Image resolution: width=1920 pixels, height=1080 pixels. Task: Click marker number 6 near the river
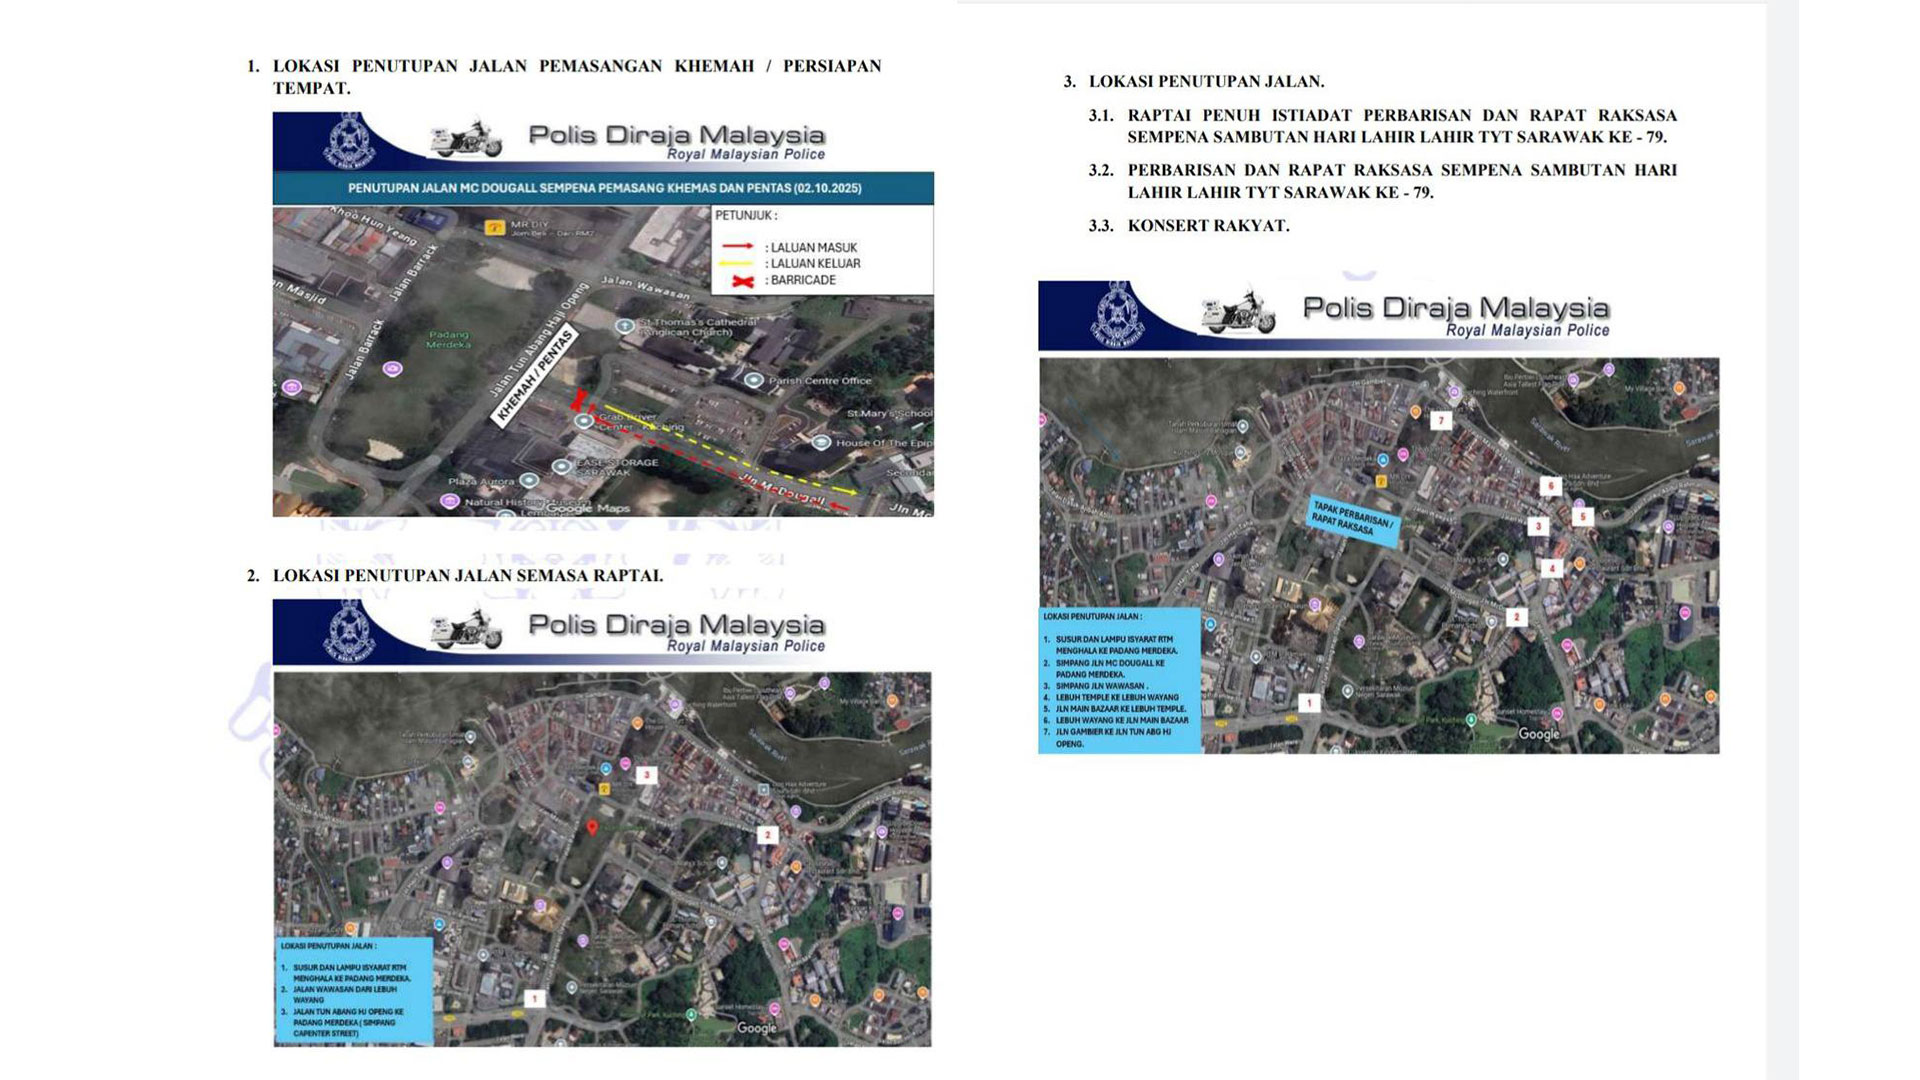click(1550, 486)
